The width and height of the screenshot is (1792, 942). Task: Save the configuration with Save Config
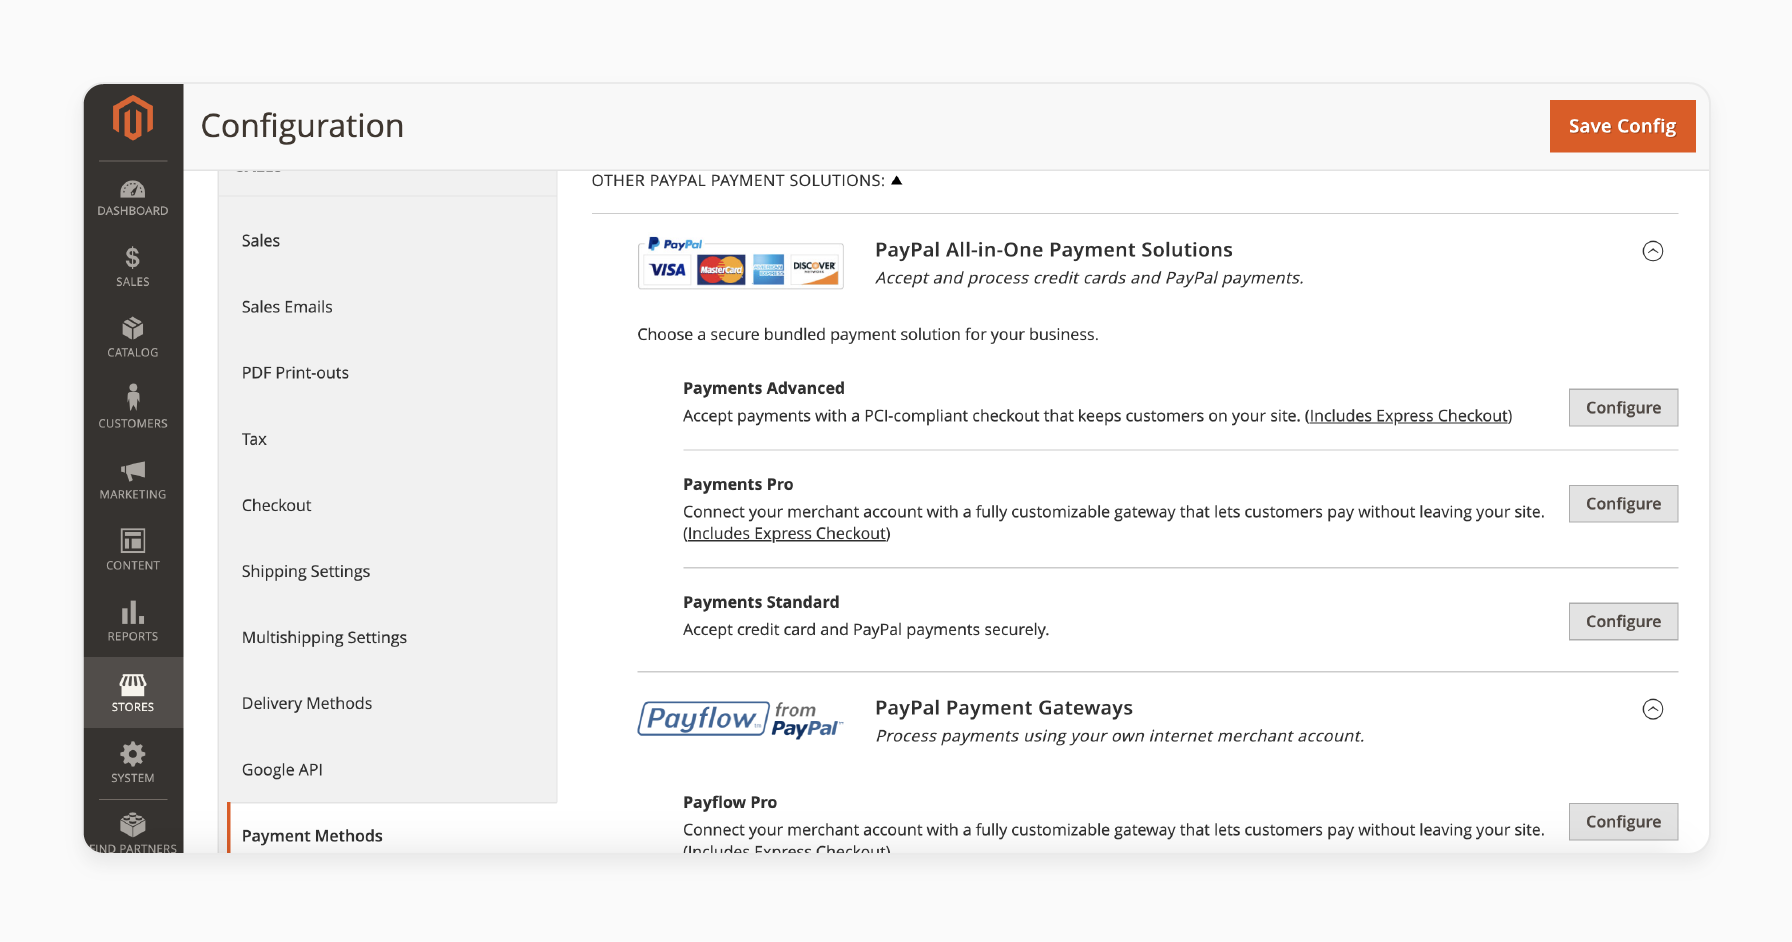click(x=1622, y=126)
